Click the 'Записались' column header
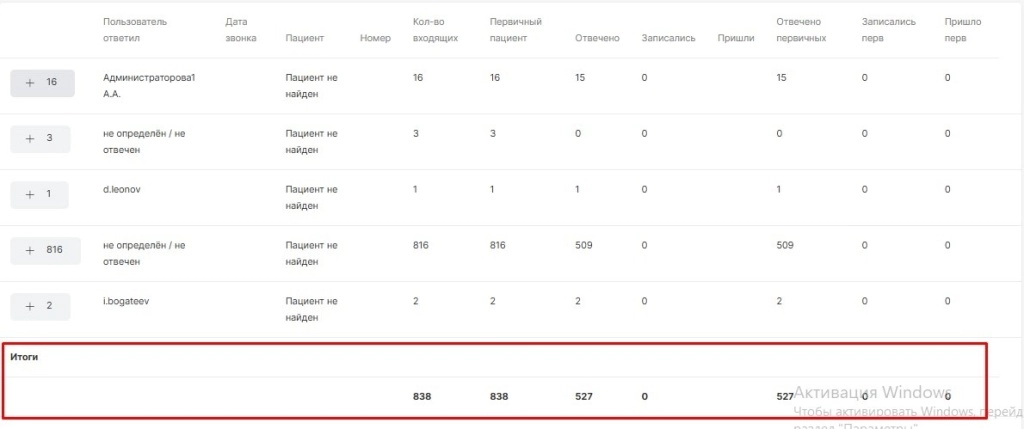This screenshot has height=429, width=1024. pyautogui.click(x=668, y=39)
